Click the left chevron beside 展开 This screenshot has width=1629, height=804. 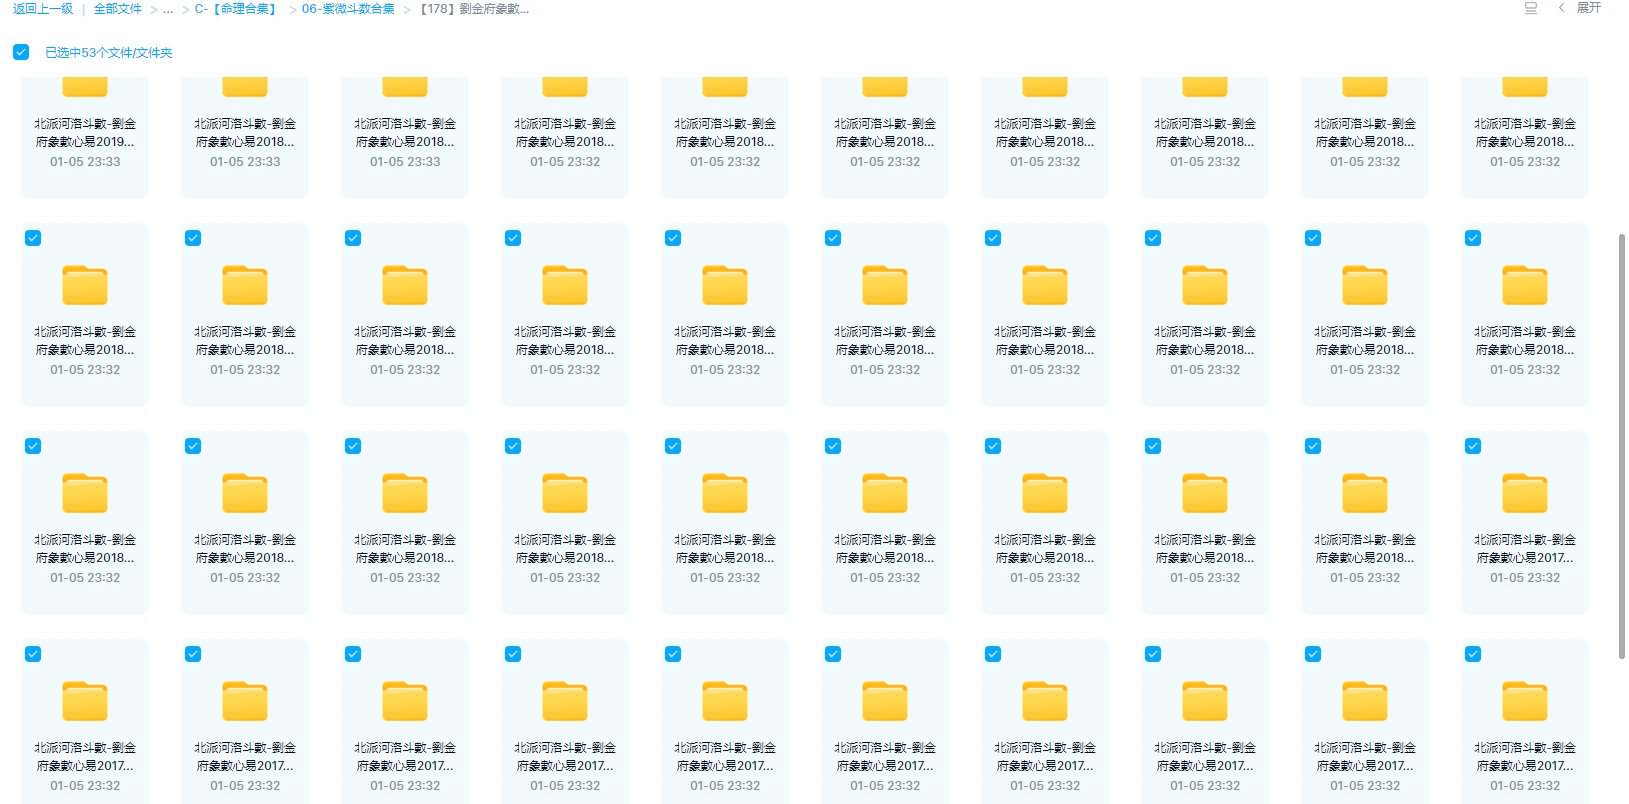(x=1561, y=8)
